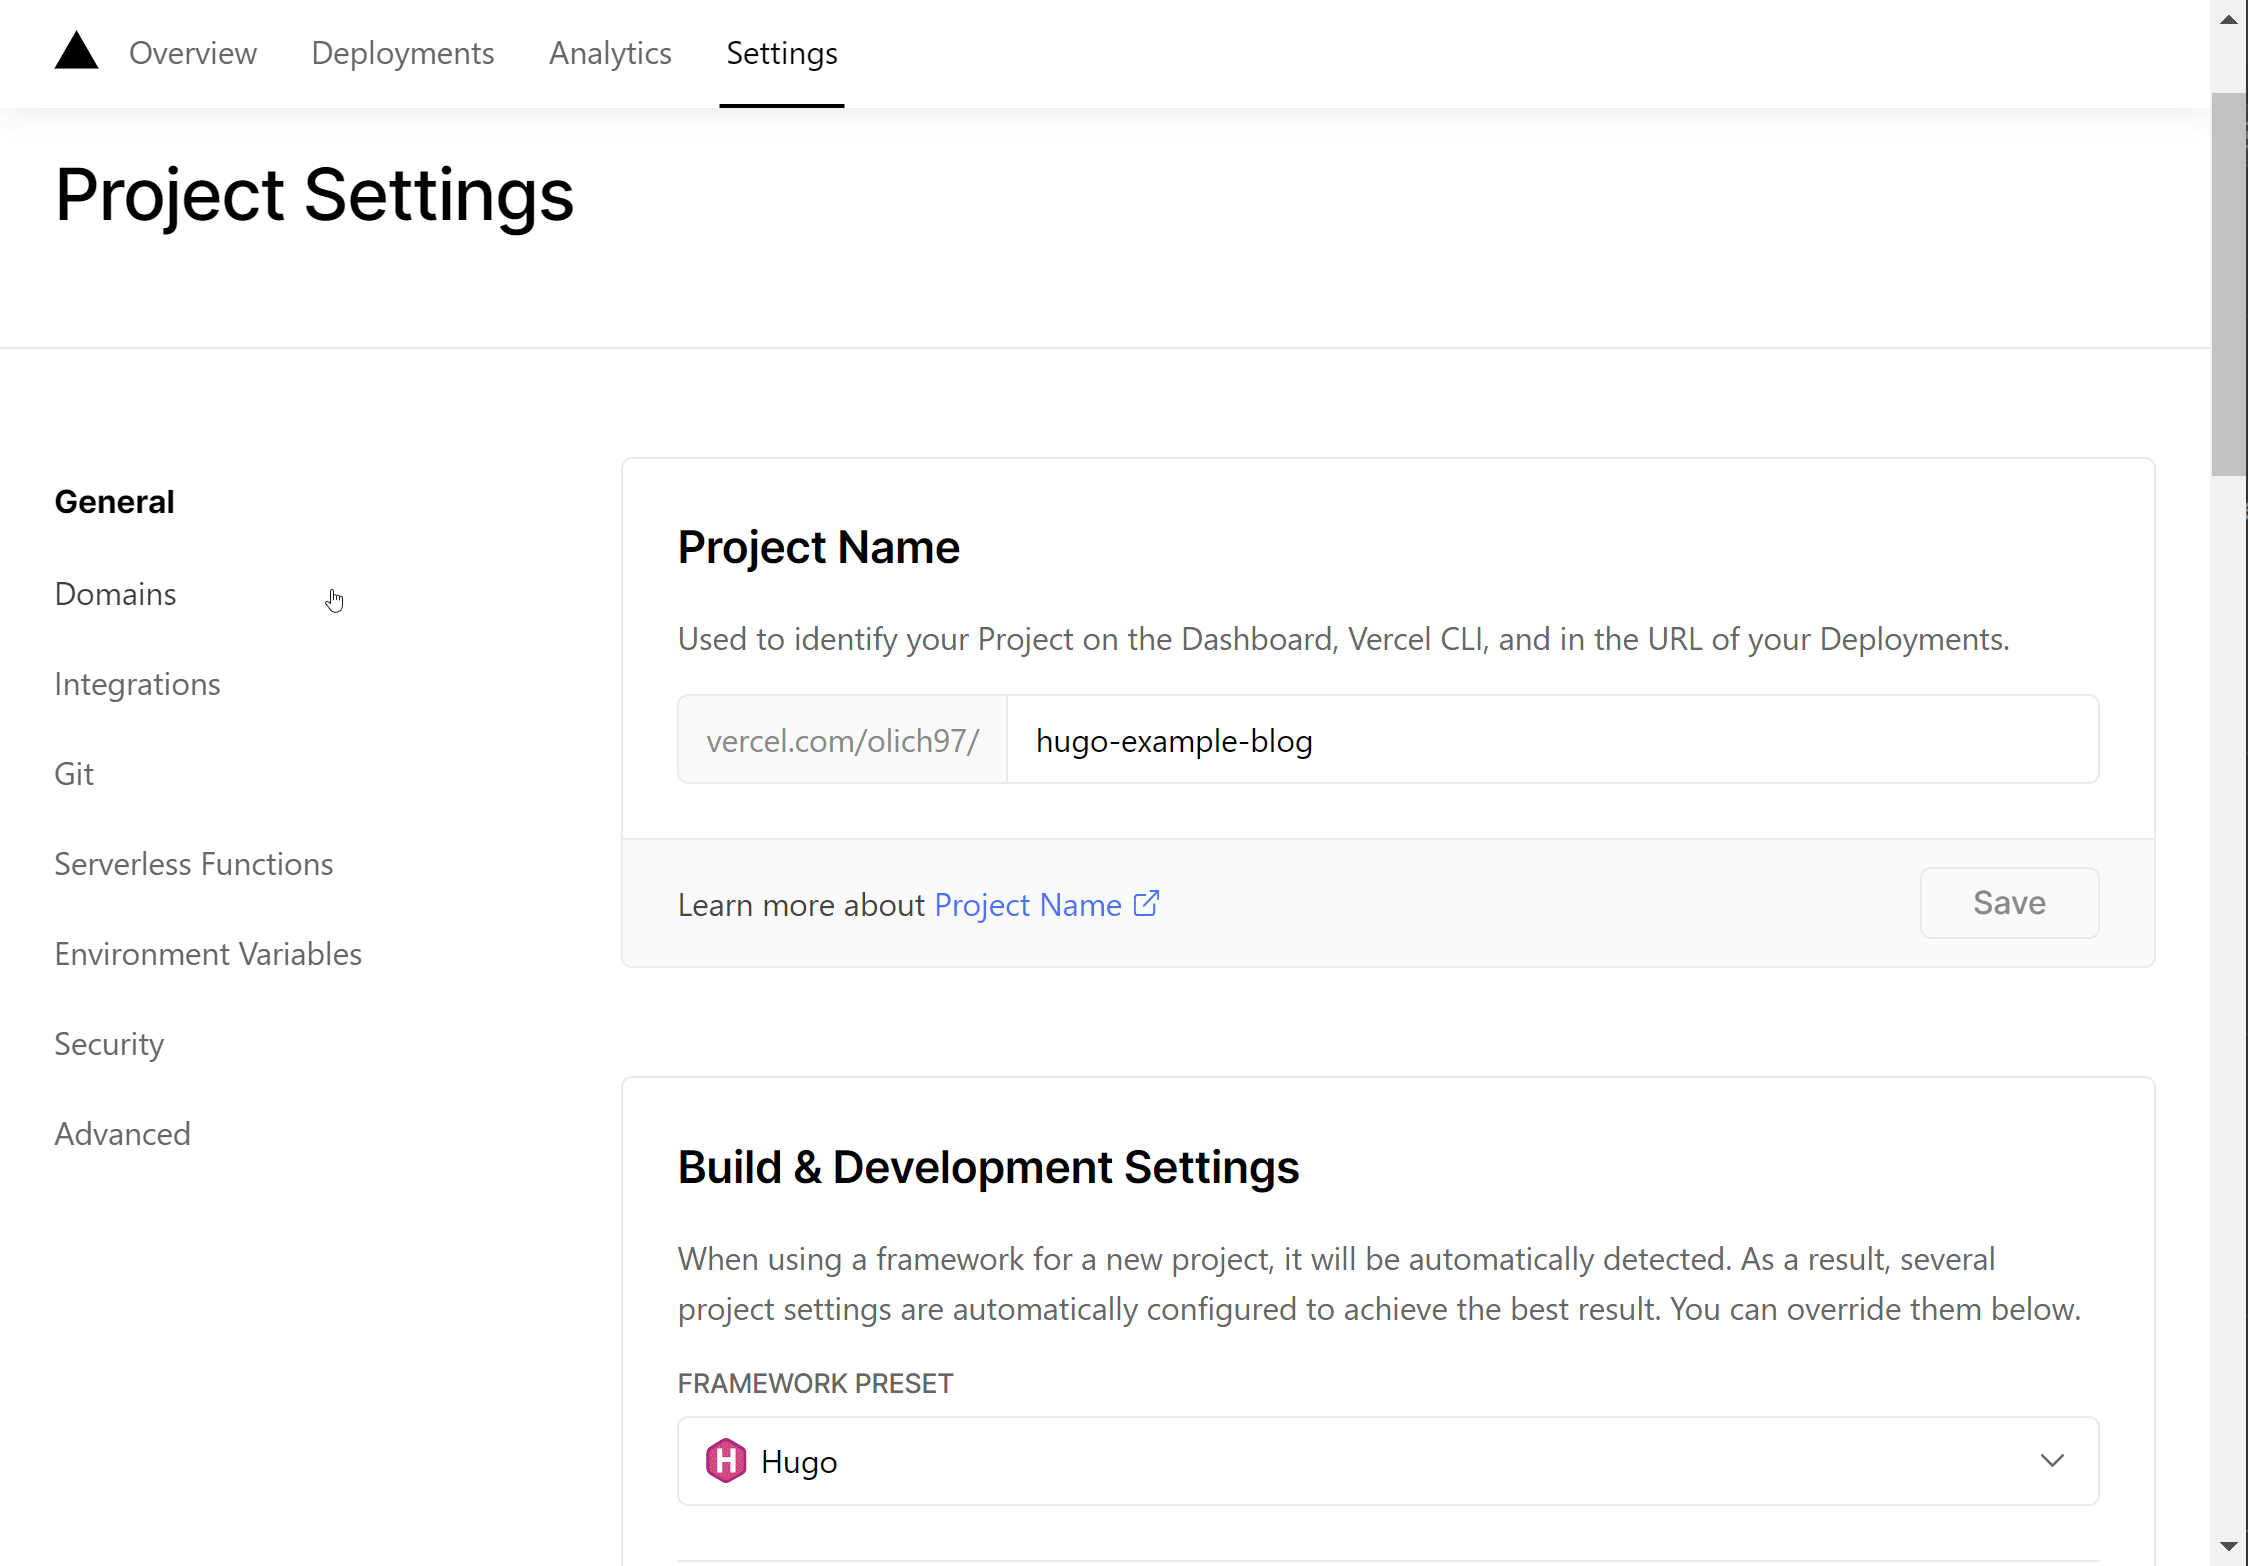This screenshot has width=2248, height=1566.
Task: Expand the Framework Preset chevron
Action: pyautogui.click(x=2052, y=1460)
